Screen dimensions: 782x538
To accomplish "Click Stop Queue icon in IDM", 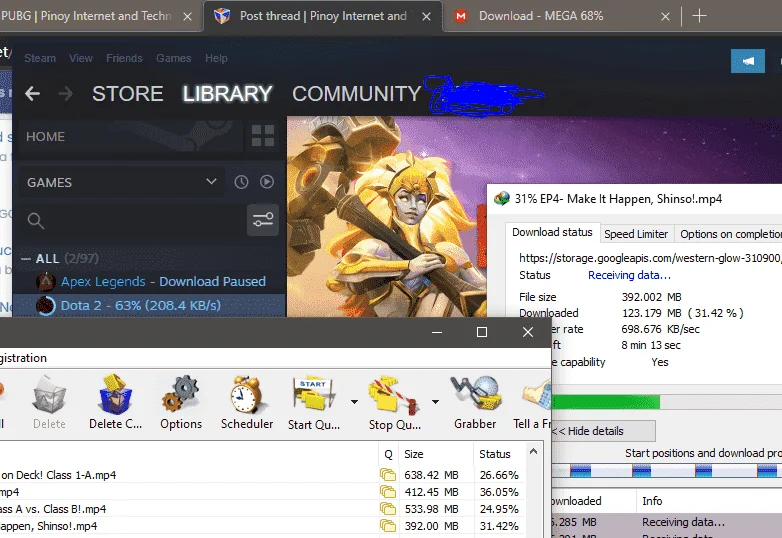I will click(395, 403).
